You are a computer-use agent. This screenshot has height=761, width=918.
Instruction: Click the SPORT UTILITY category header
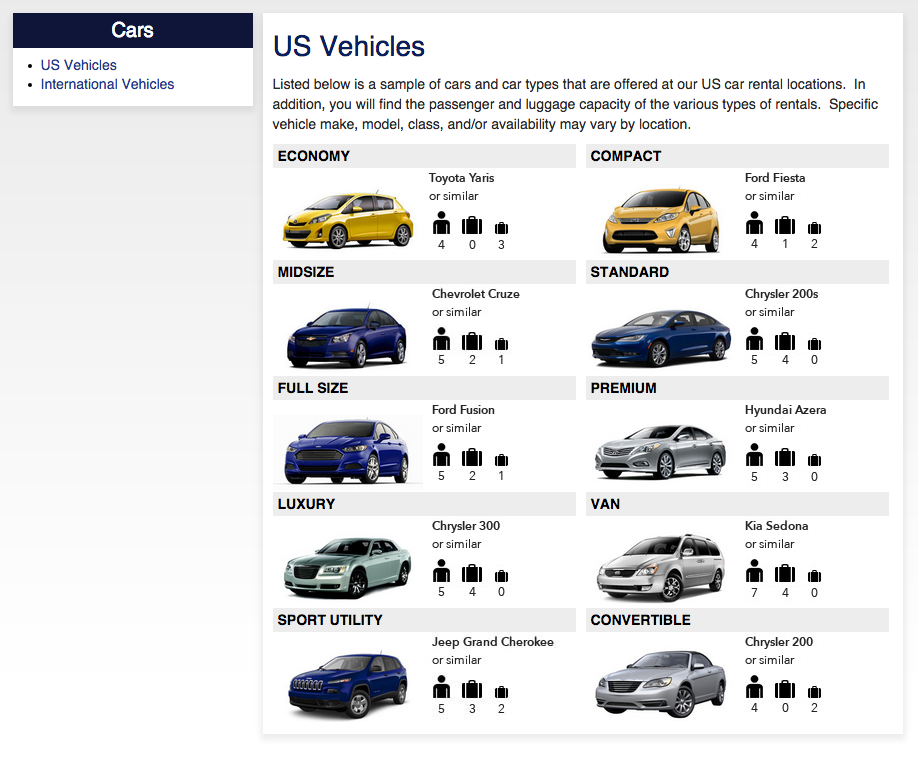point(424,620)
